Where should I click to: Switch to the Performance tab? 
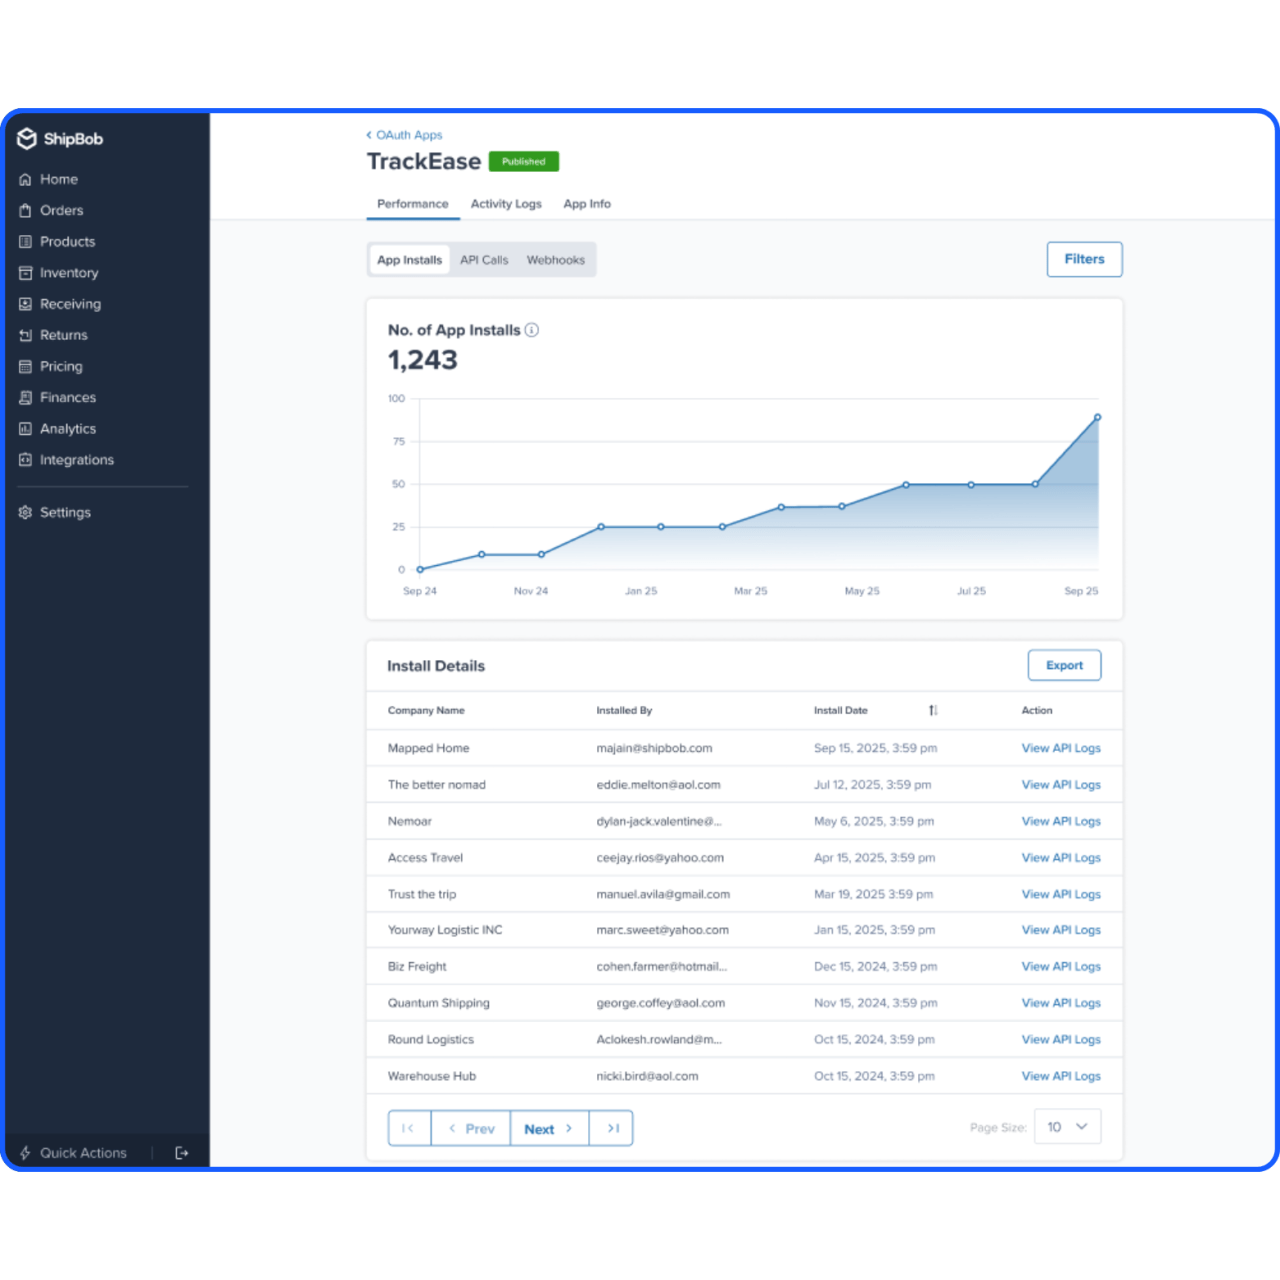point(413,204)
